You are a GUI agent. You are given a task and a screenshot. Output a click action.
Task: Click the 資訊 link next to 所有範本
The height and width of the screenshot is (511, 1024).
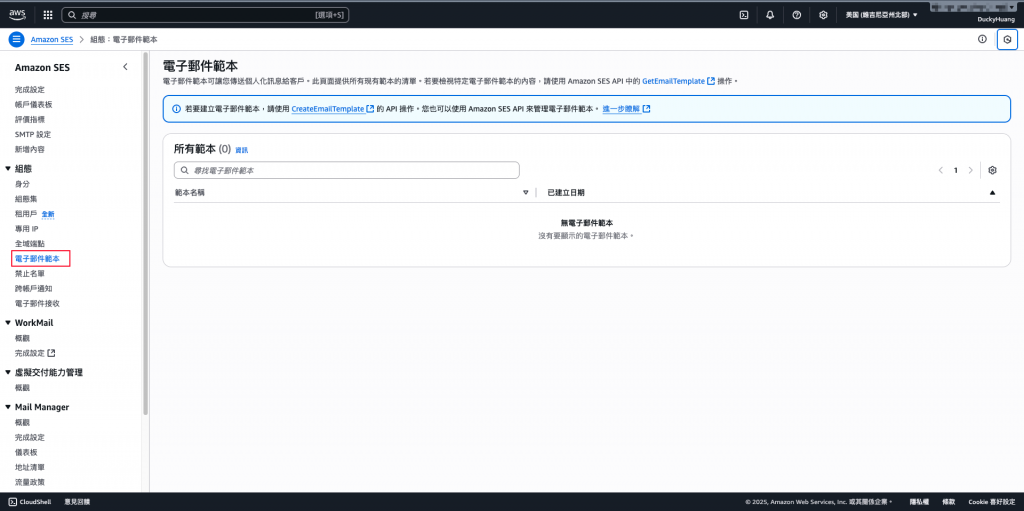coord(242,150)
